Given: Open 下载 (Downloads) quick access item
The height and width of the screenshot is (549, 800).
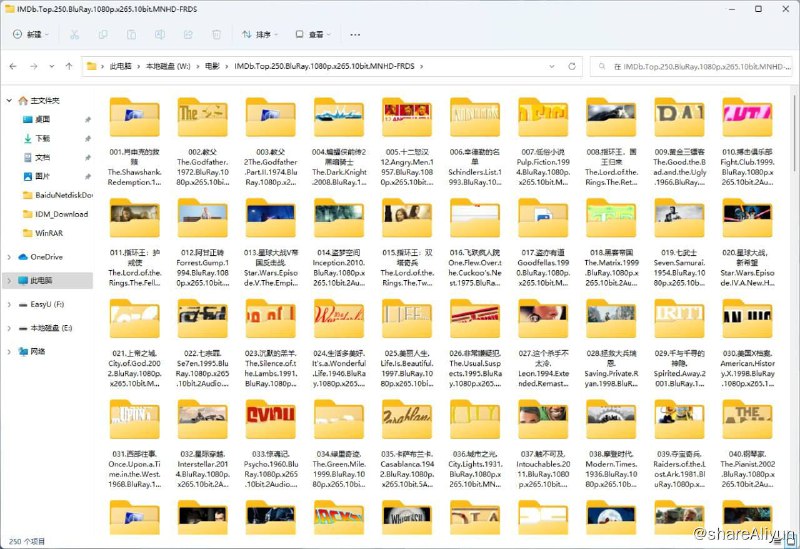Looking at the screenshot, I should [x=43, y=138].
